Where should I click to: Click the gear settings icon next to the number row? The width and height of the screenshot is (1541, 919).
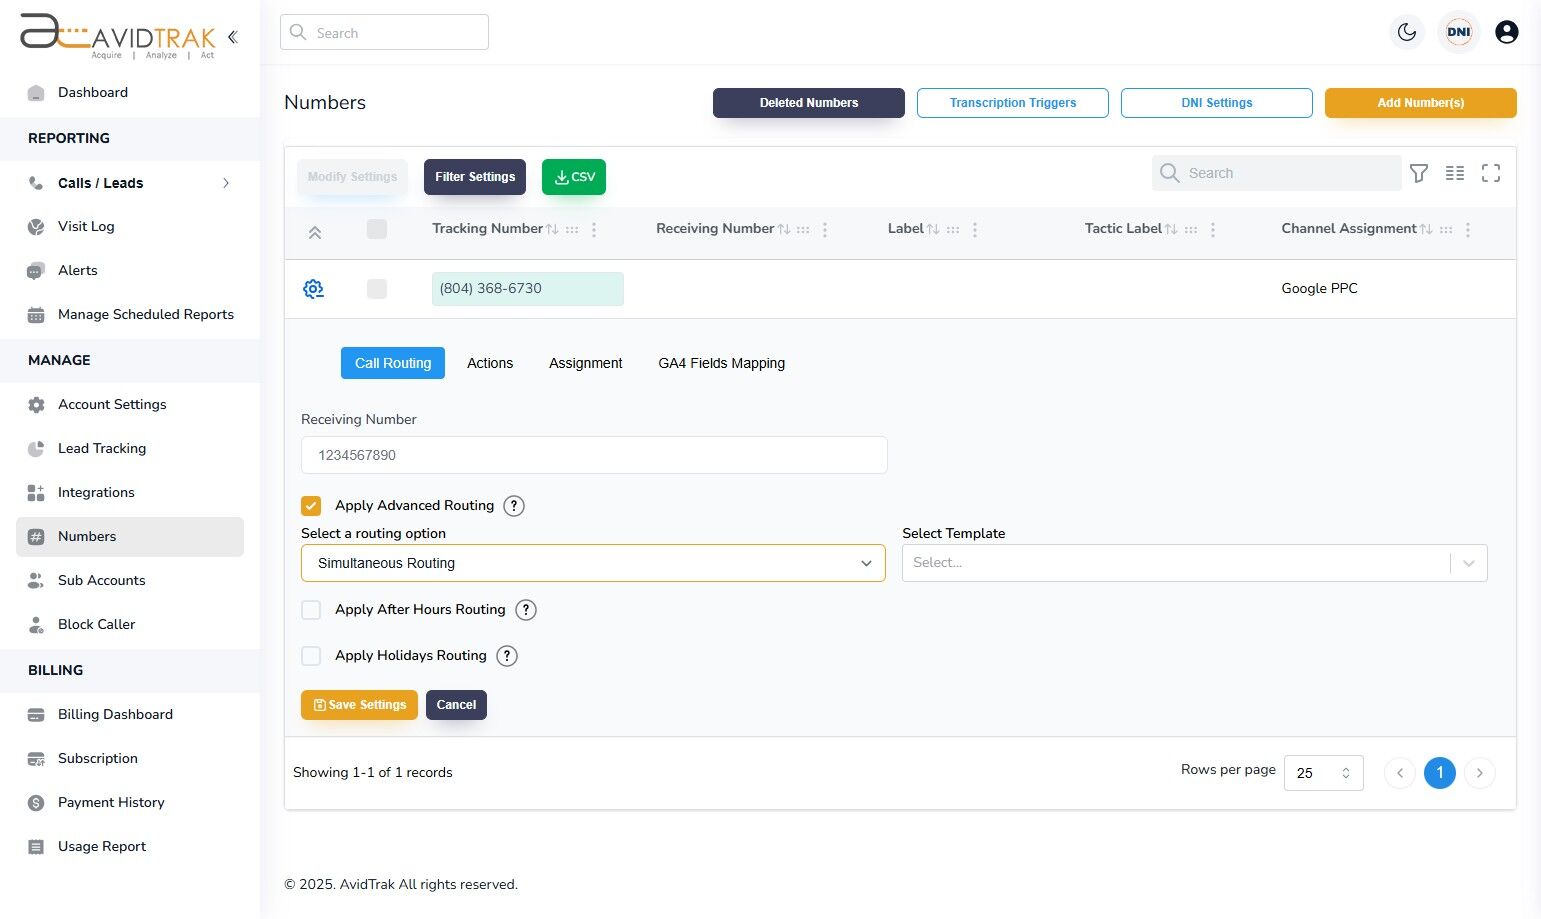coord(313,288)
